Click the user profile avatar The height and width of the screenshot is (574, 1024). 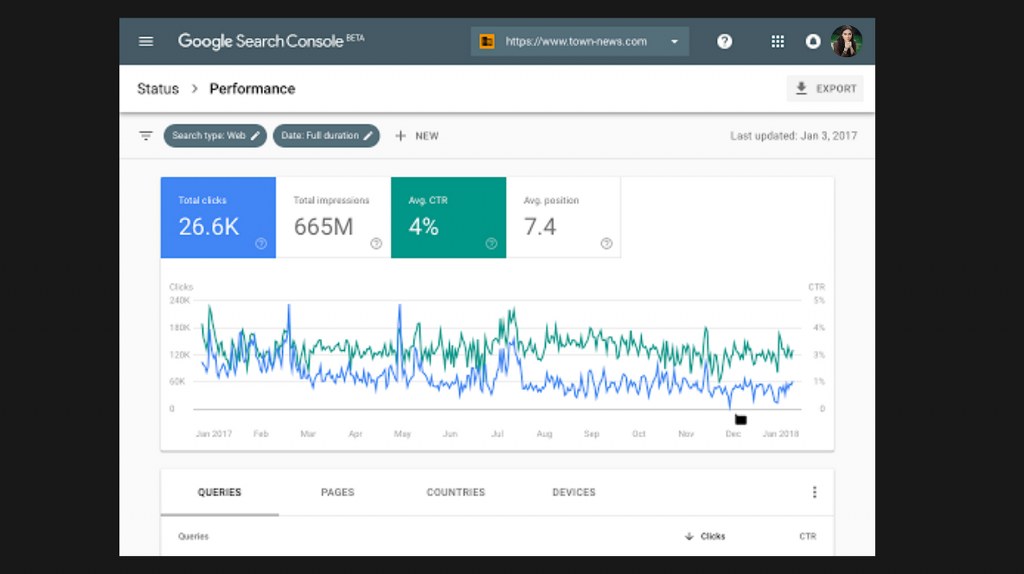coord(846,41)
